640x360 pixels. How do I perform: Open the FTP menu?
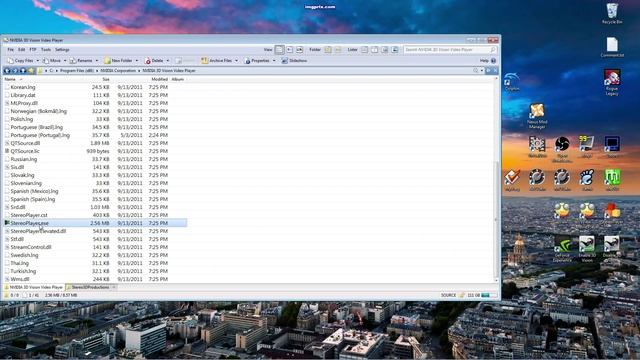[33, 49]
